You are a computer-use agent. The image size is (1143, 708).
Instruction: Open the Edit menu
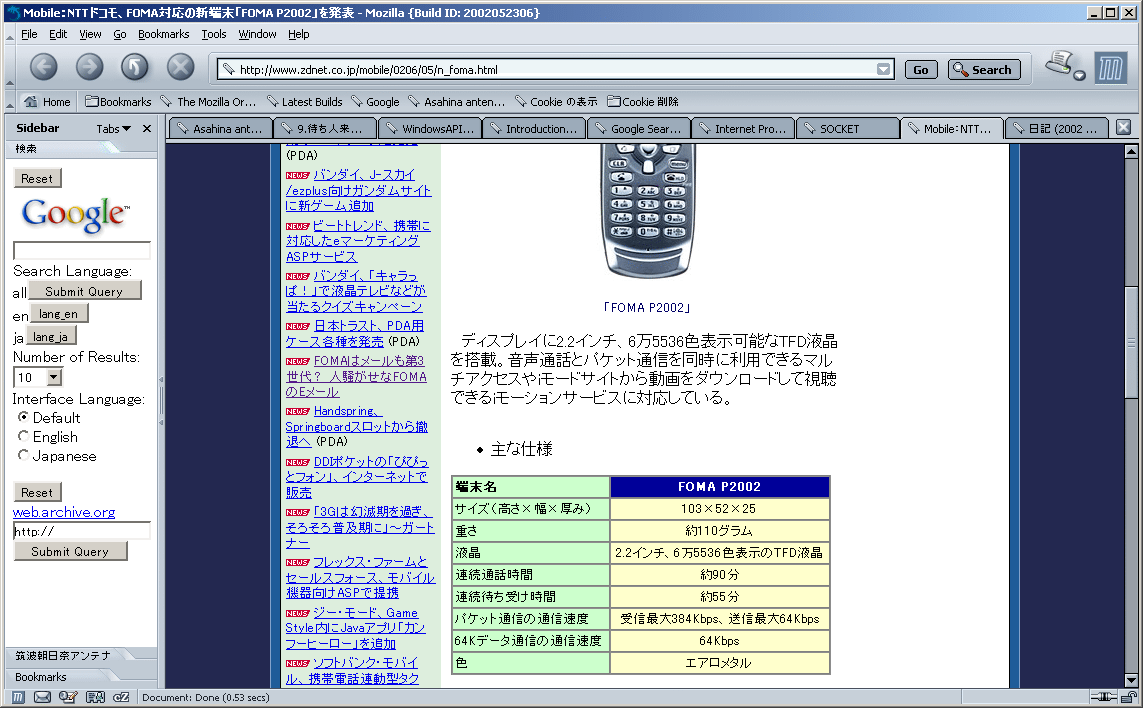point(58,34)
